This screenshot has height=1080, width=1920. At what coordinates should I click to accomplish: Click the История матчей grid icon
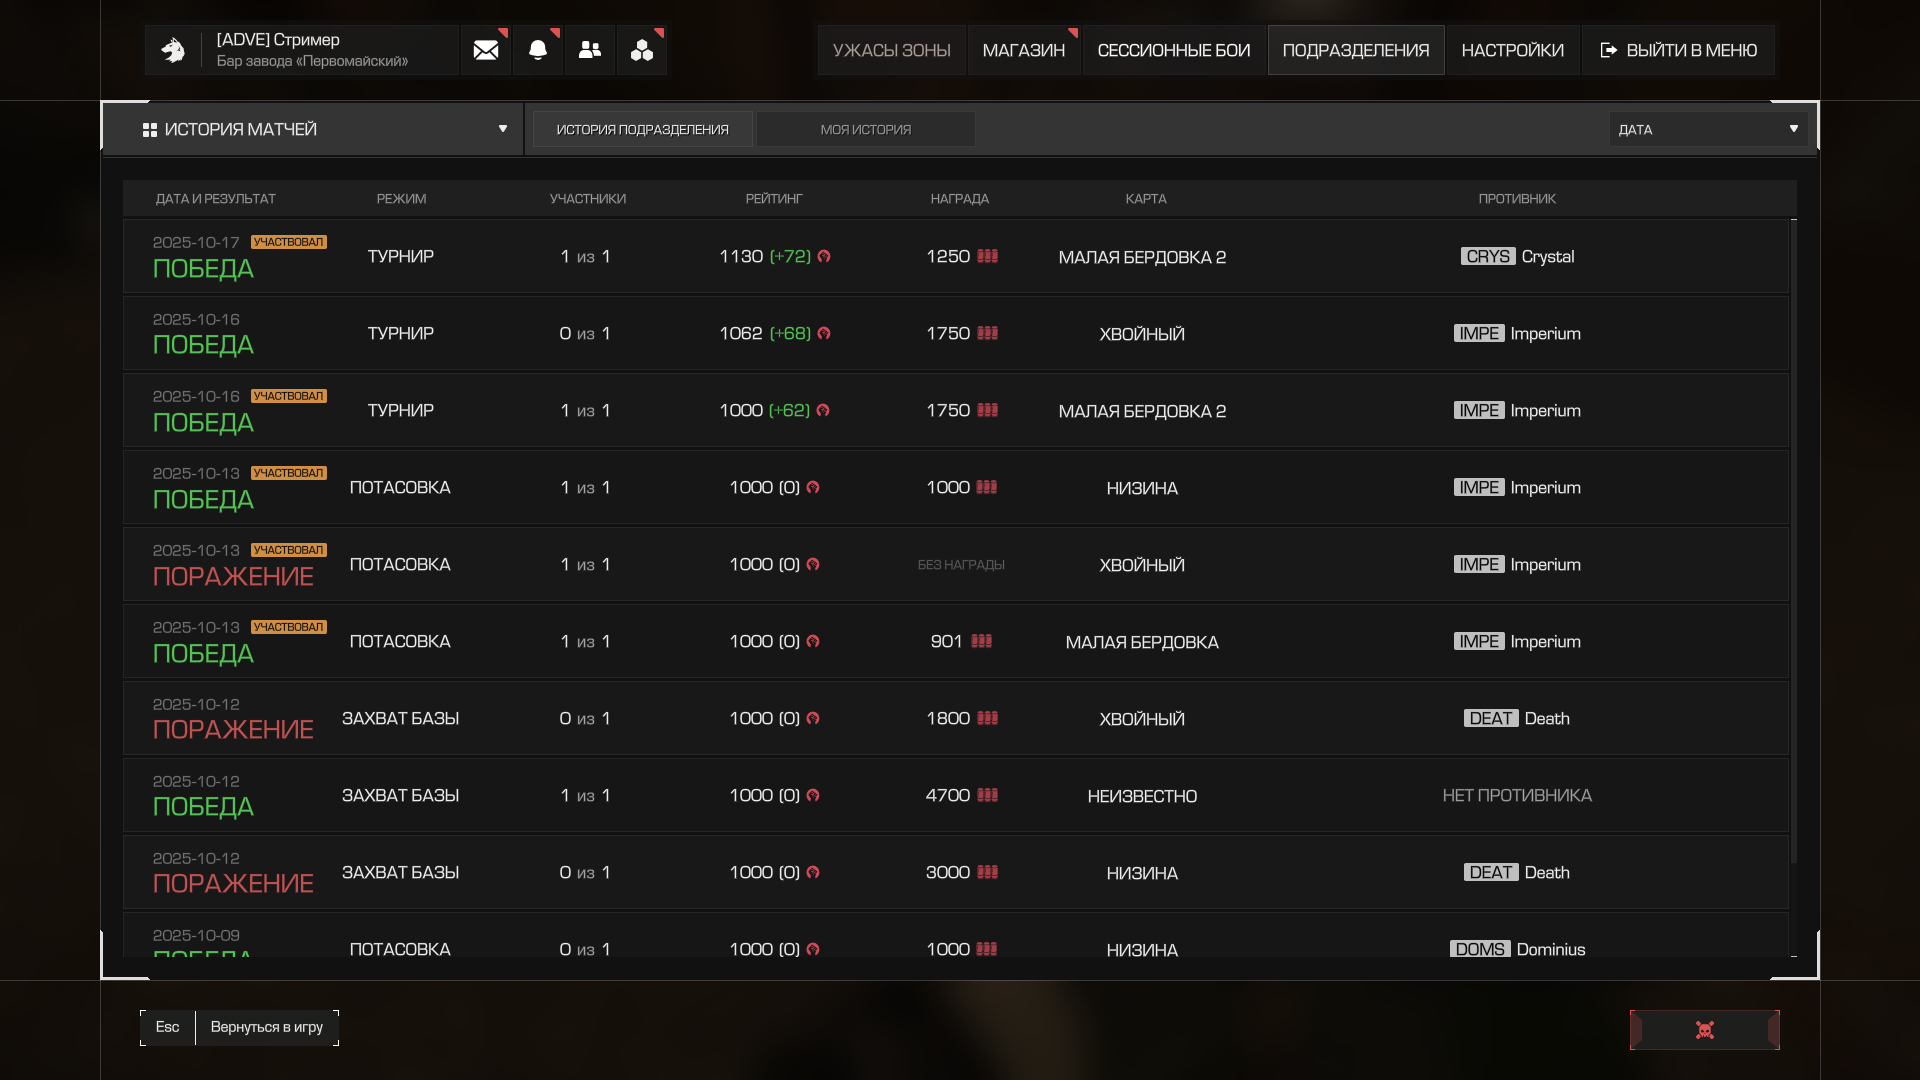[x=150, y=130]
